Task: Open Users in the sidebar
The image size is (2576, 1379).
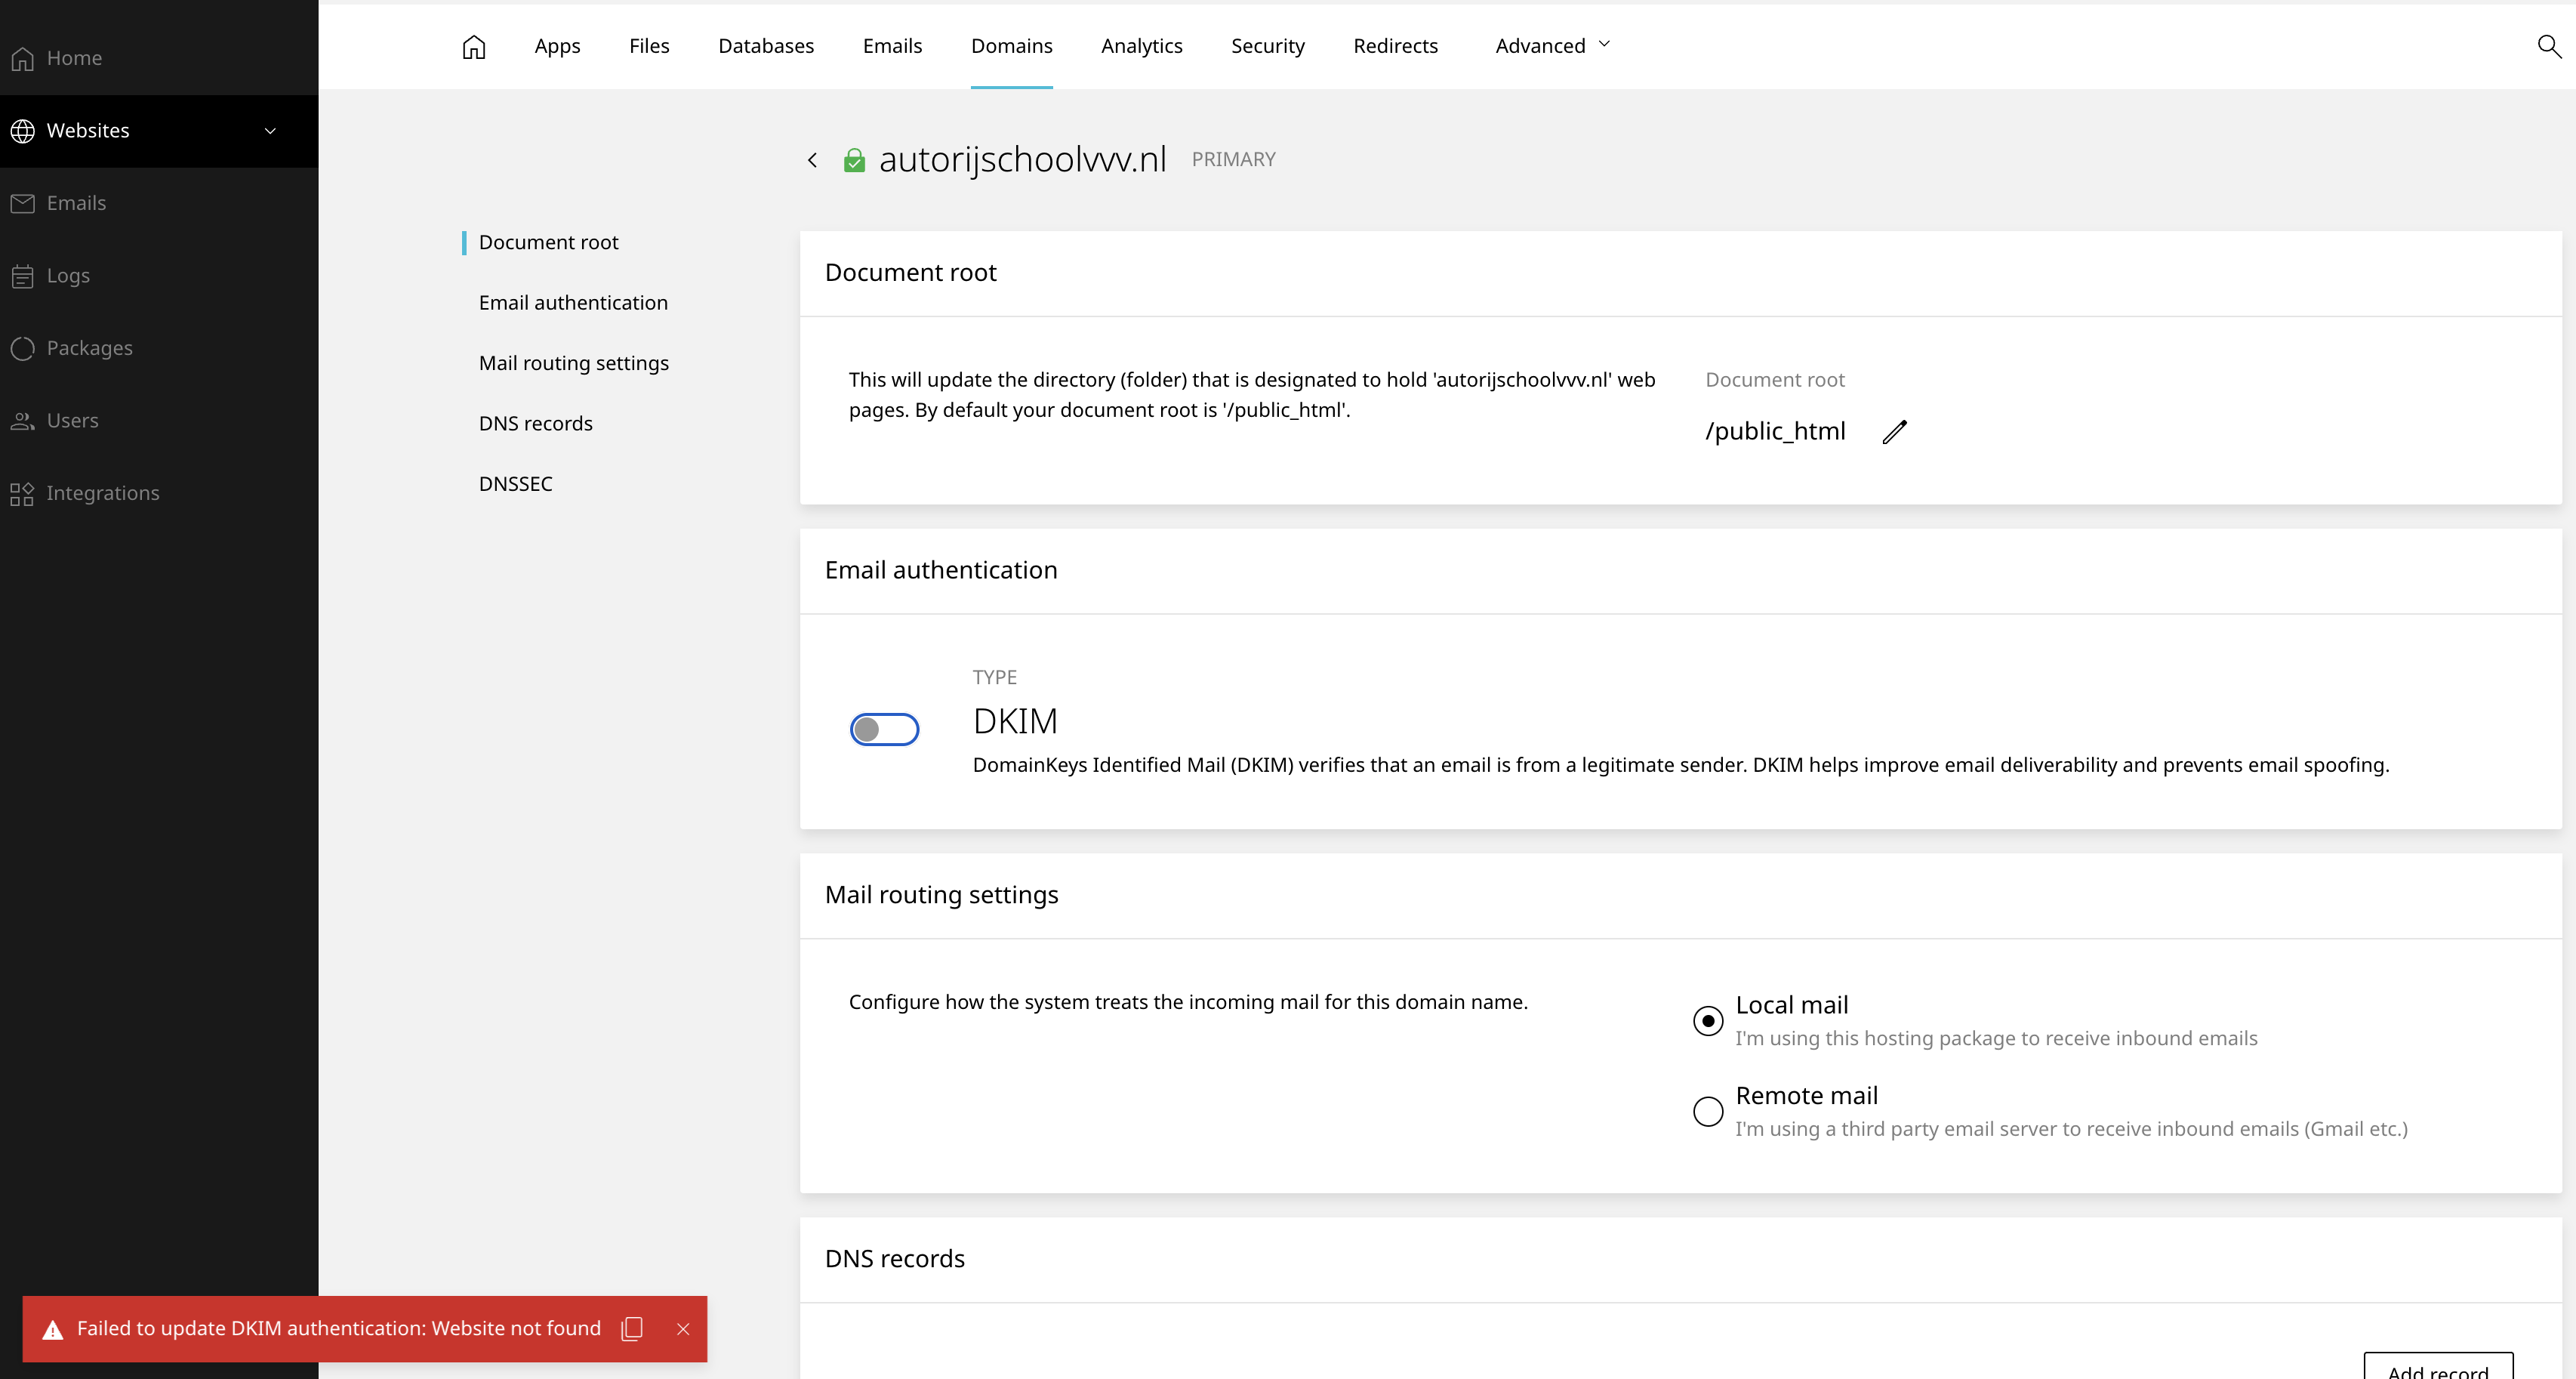Action: coord(159,421)
